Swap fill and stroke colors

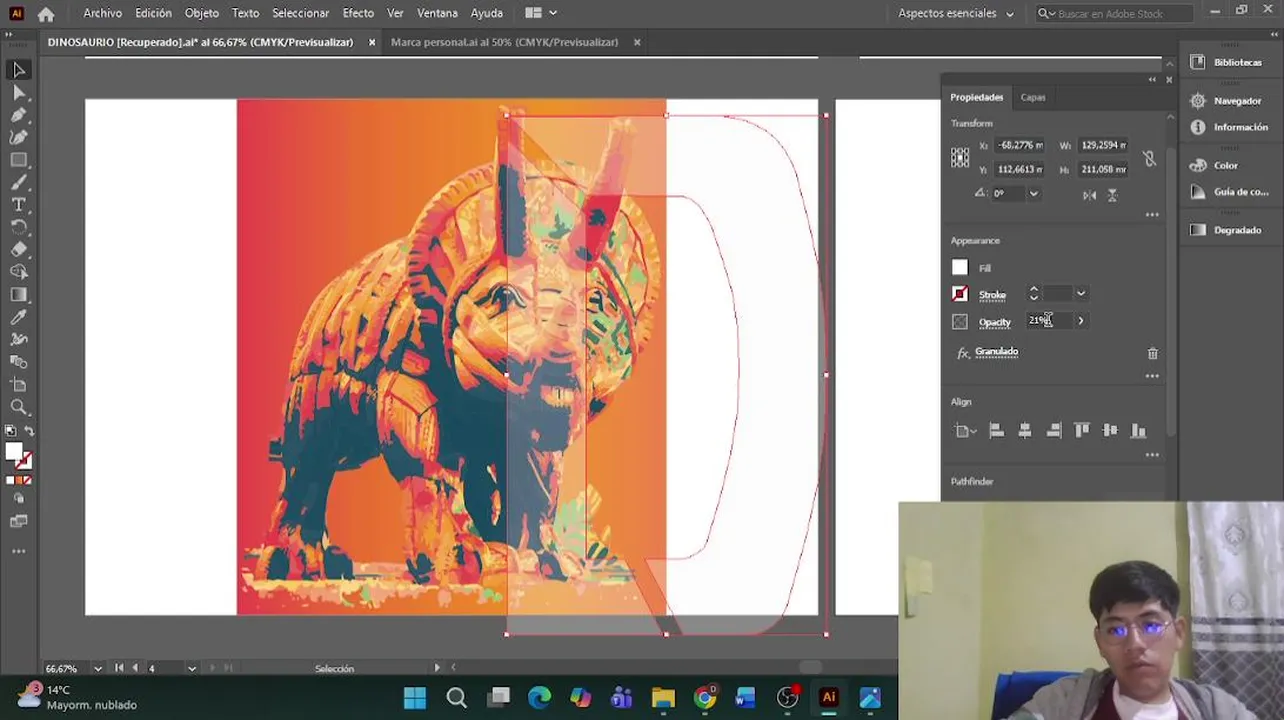click(29, 431)
